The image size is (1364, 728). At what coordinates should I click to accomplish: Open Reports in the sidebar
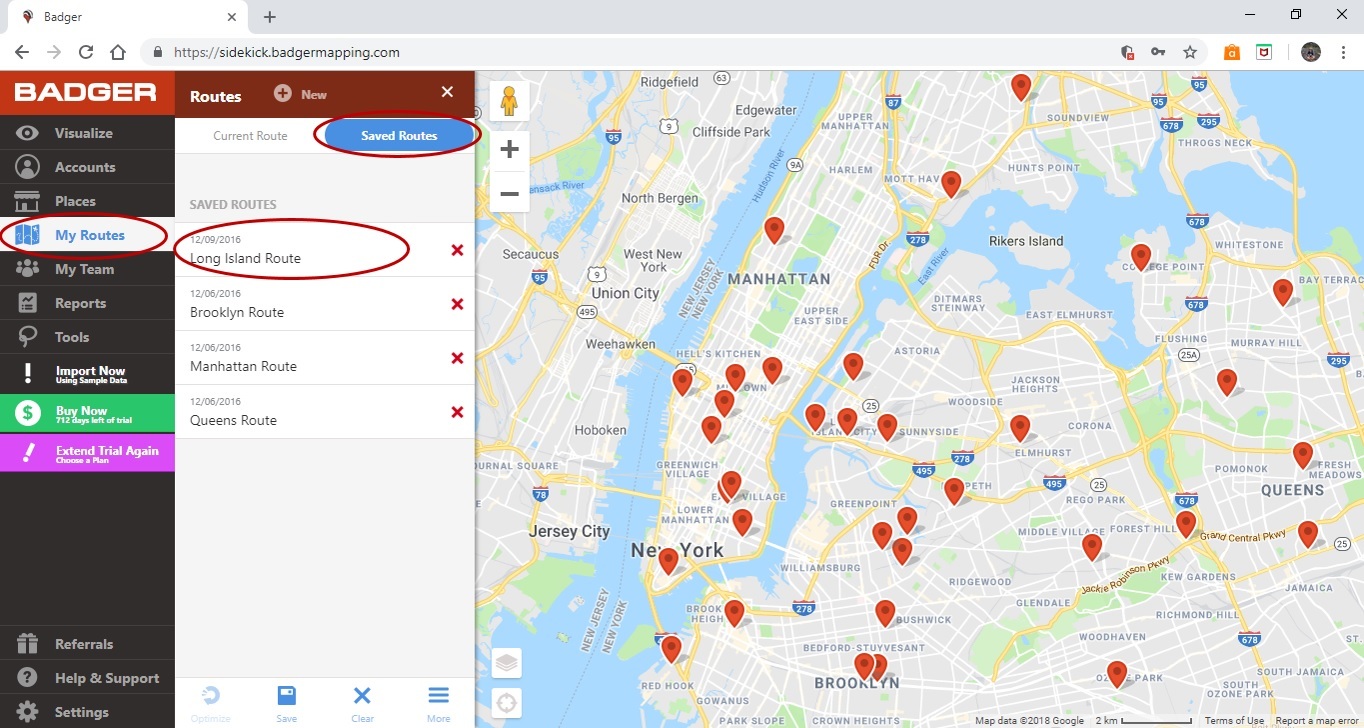87,303
